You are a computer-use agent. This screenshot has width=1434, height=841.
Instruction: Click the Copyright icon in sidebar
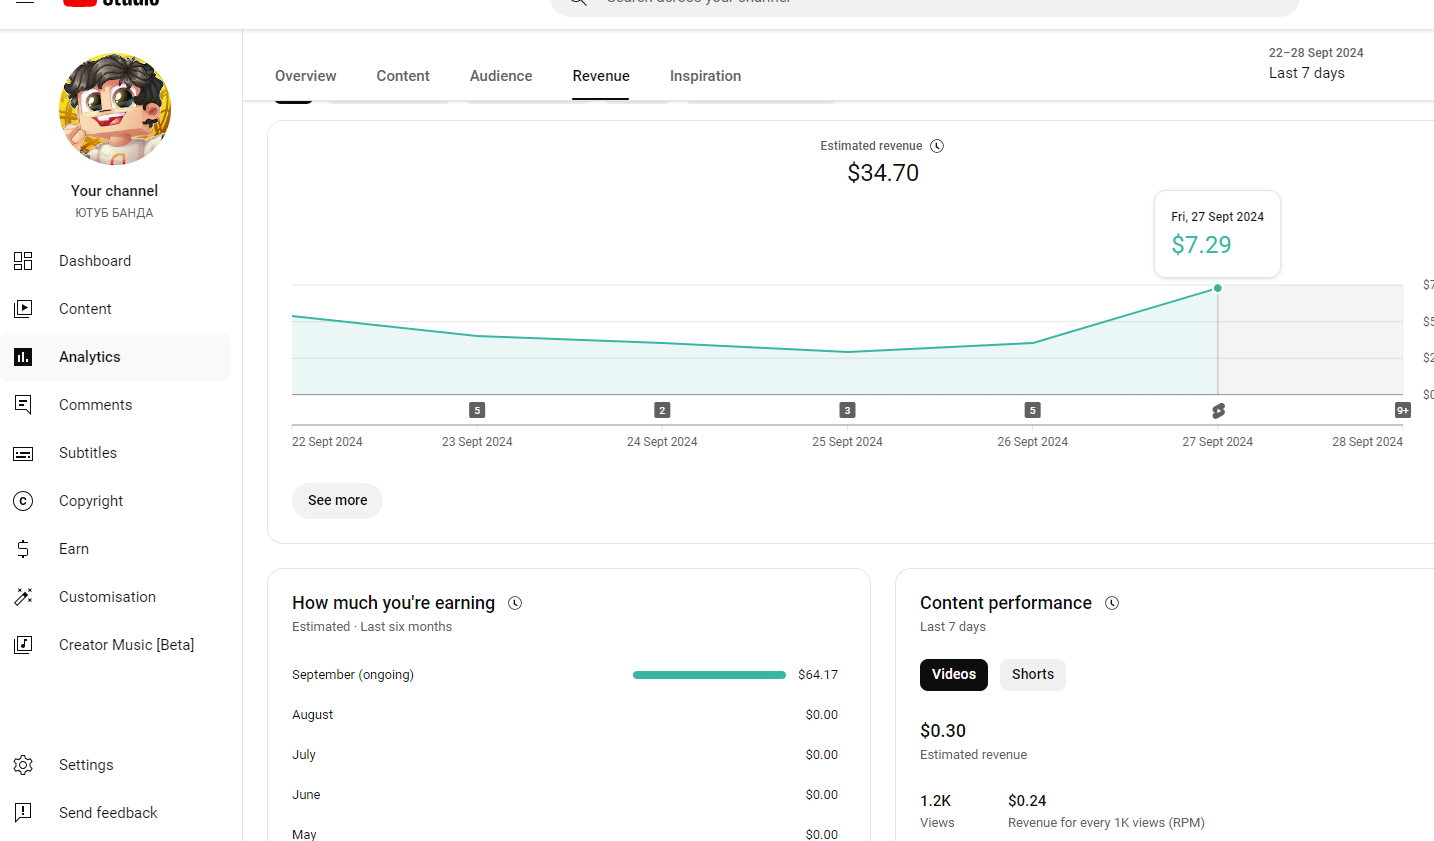[23, 501]
